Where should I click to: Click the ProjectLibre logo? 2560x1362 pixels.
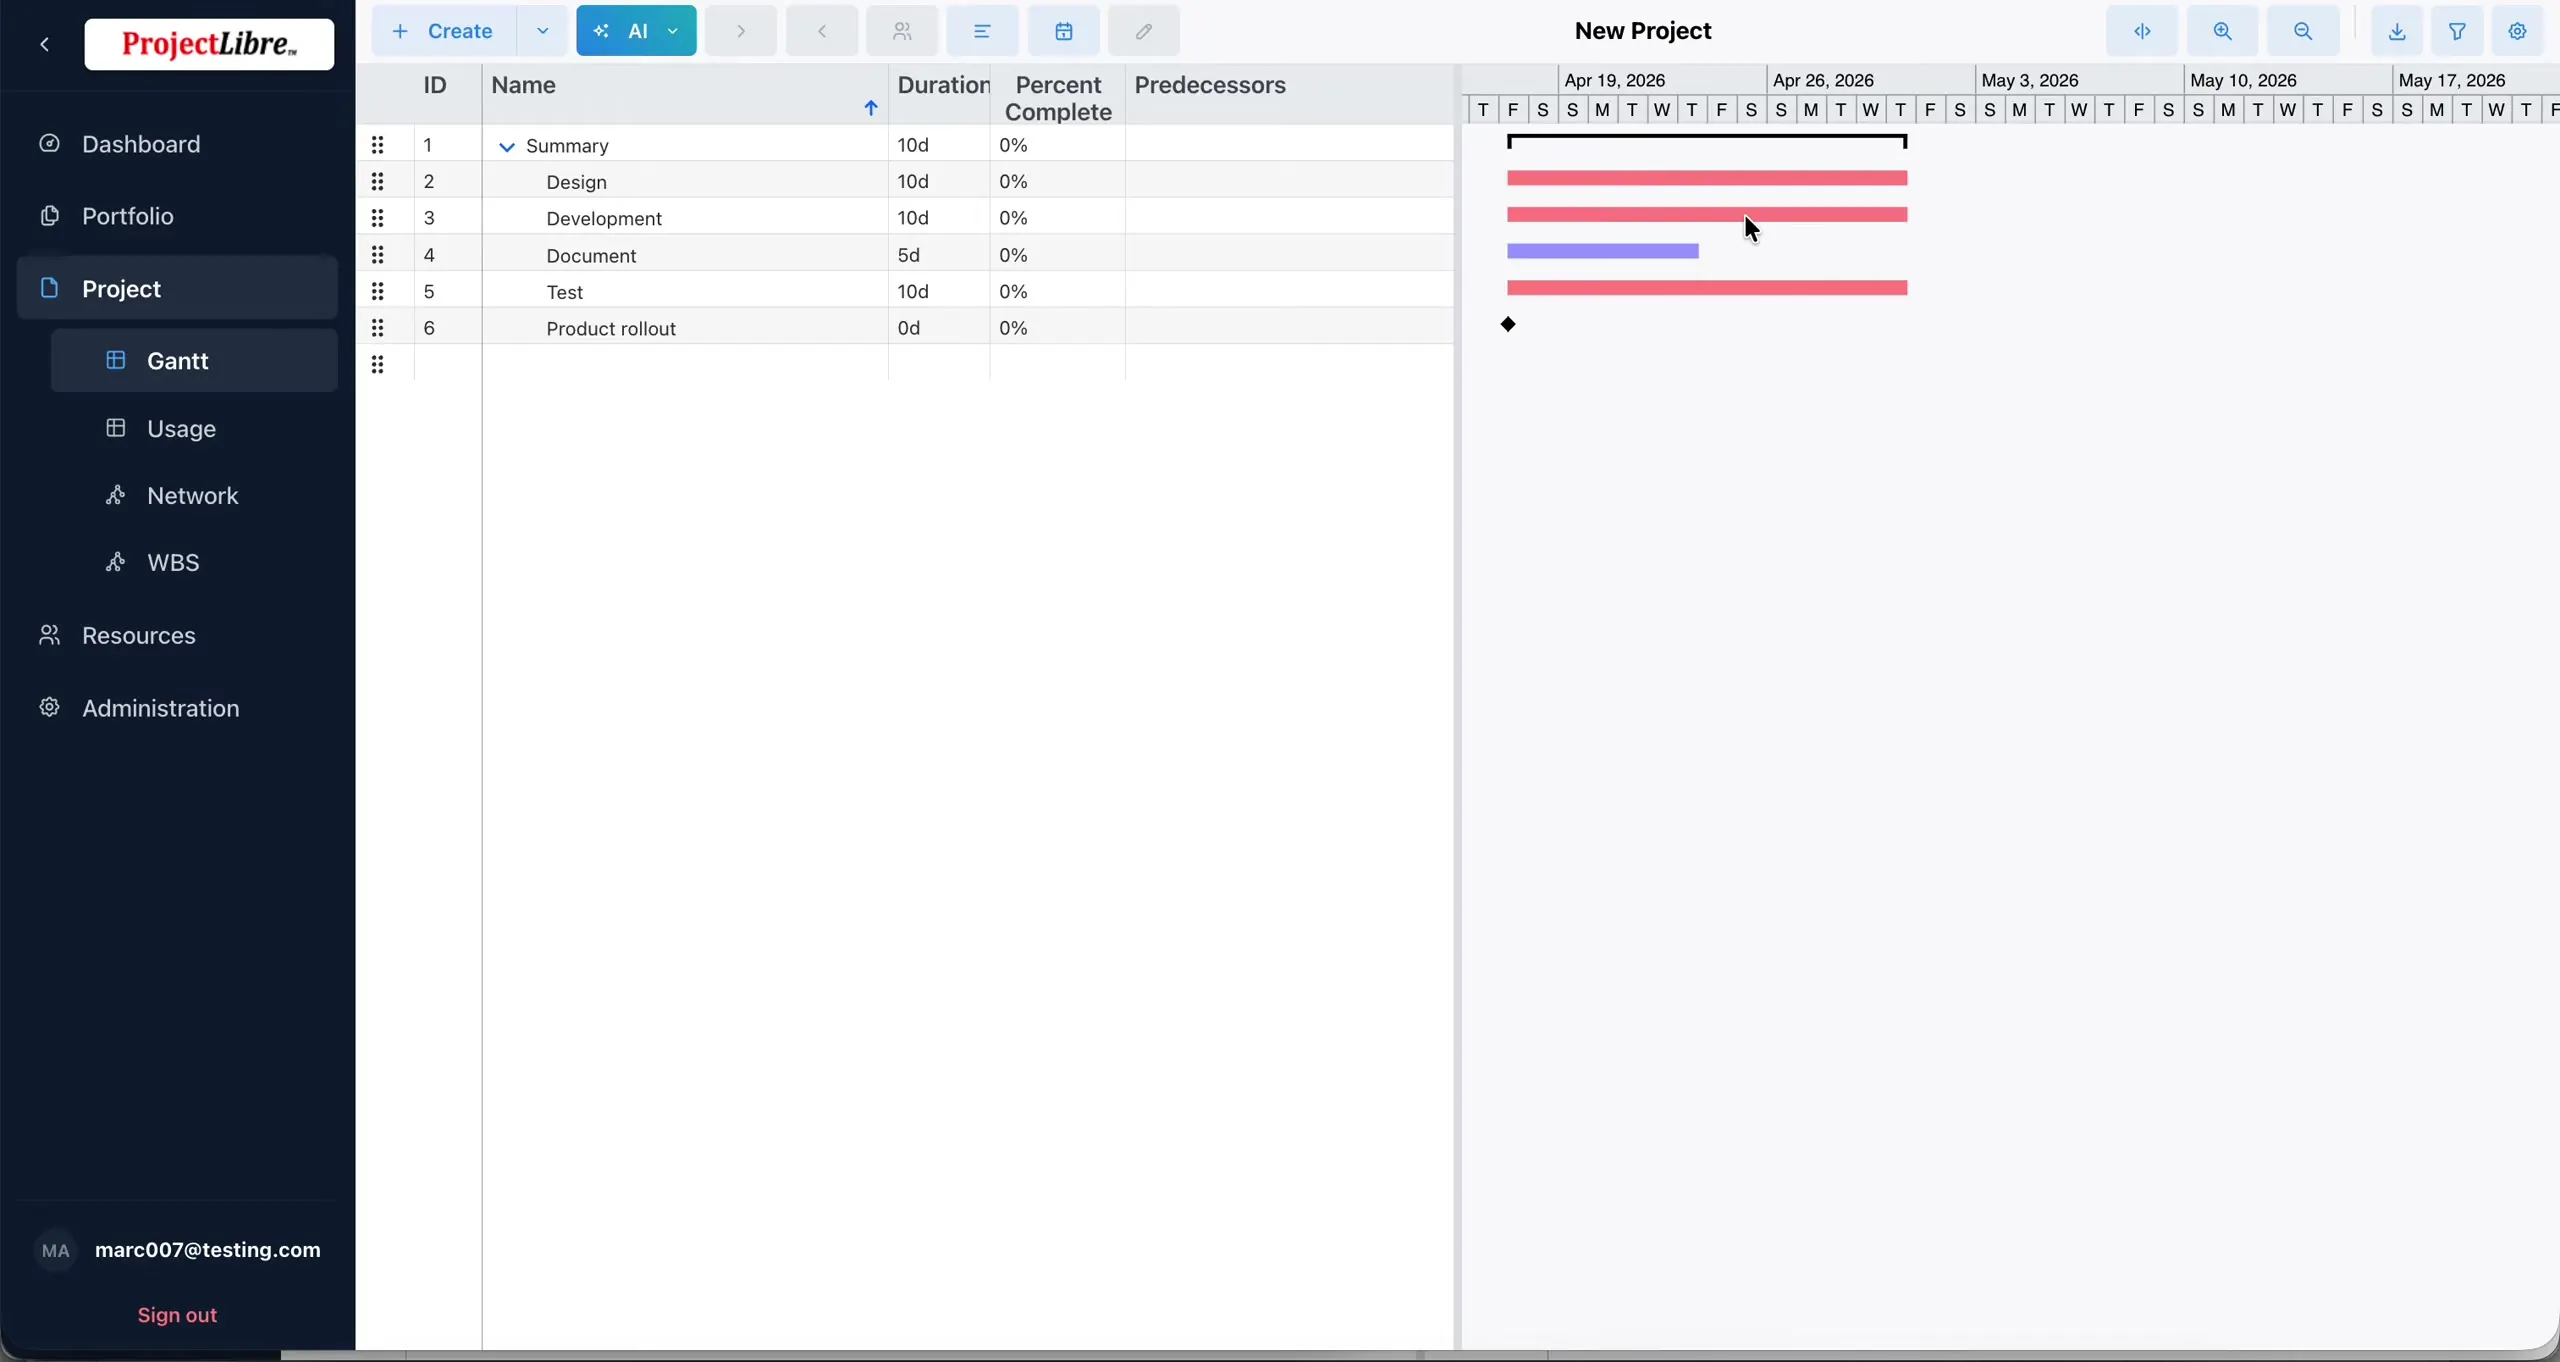coord(209,44)
